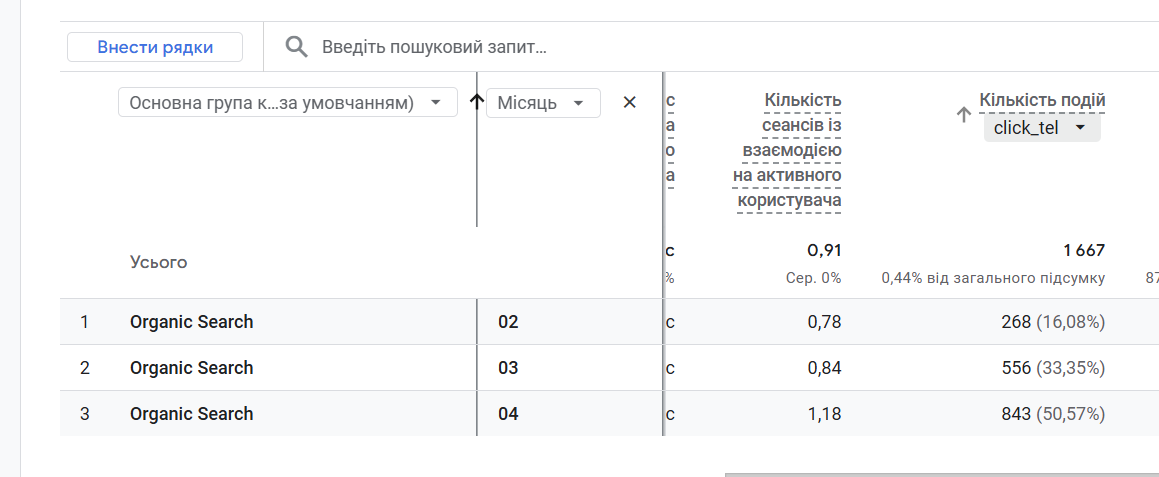
Task: Open the Основна група каналів dropdown
Action: click(x=287, y=102)
